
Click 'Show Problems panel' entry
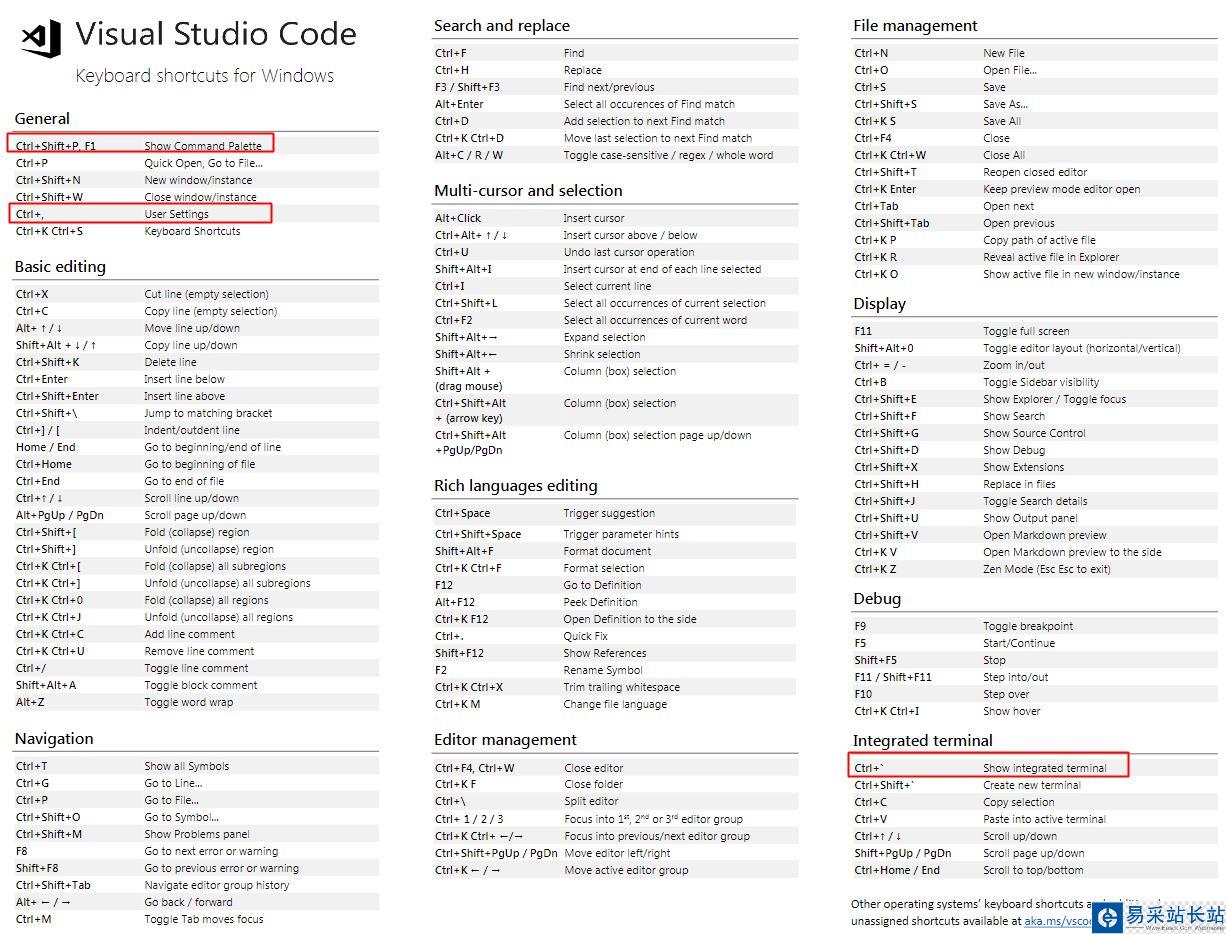197,834
